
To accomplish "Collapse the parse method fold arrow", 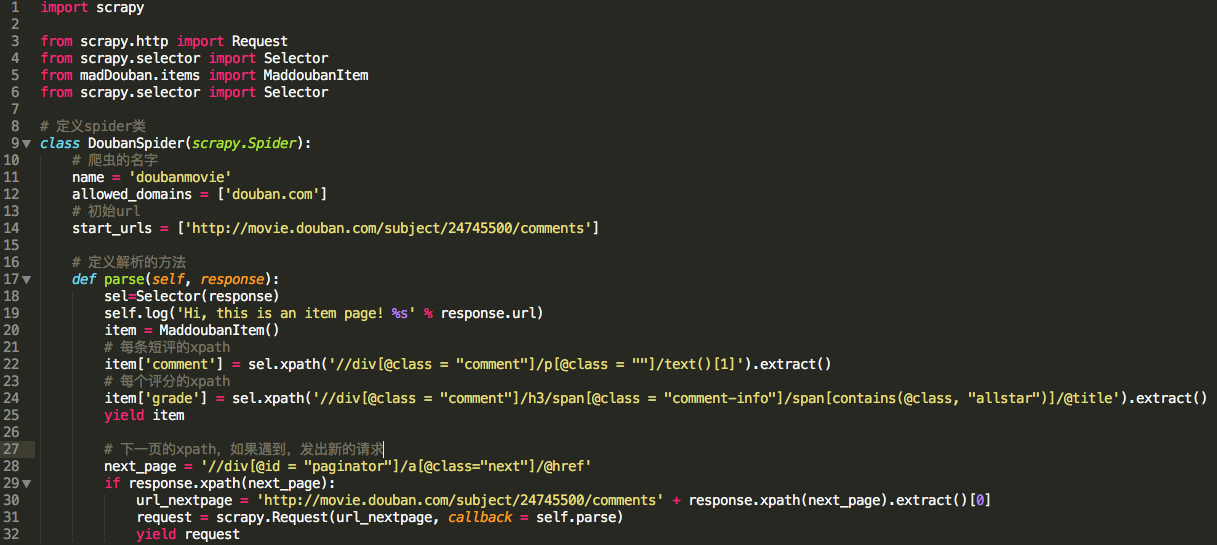I will click(x=27, y=279).
